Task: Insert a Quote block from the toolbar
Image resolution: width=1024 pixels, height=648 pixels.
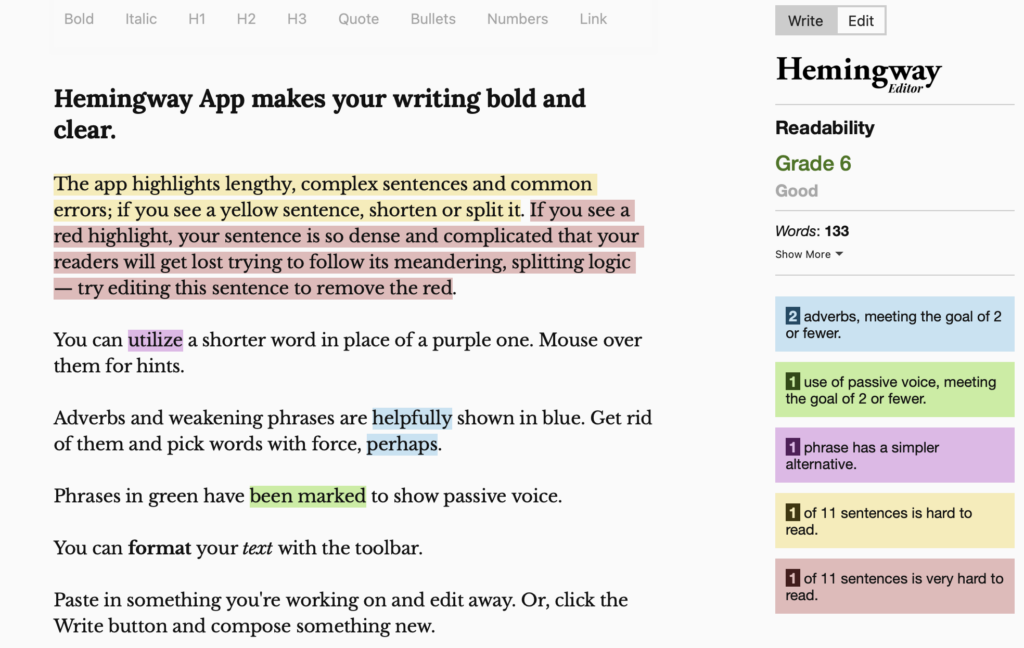Action: [x=358, y=19]
